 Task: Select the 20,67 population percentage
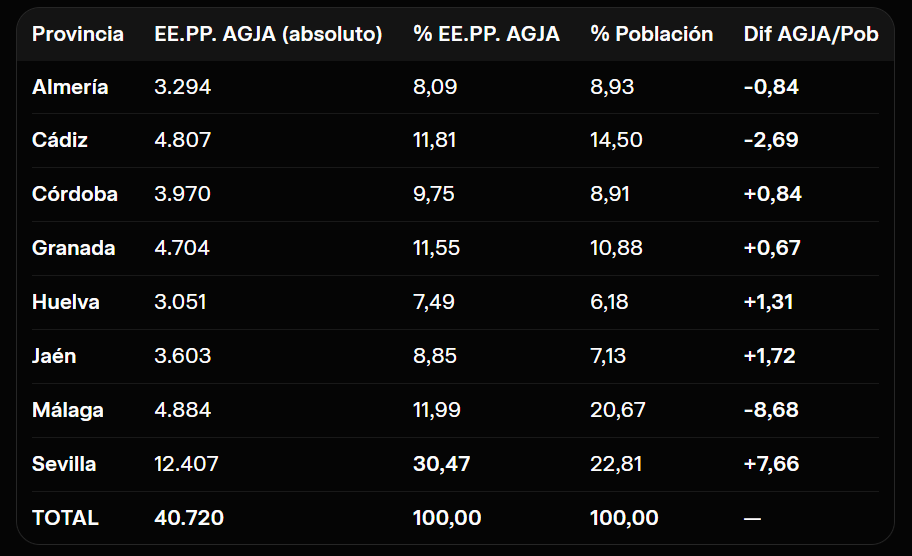click(x=617, y=409)
